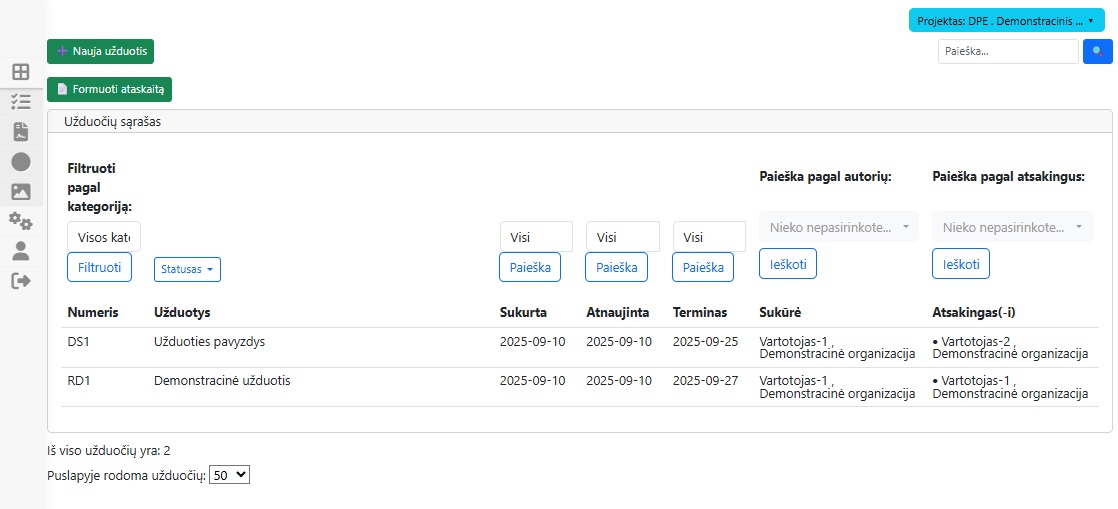Image resolution: width=1118 pixels, height=509 pixels.
Task: Focus the Paieška search input field
Action: (1007, 51)
